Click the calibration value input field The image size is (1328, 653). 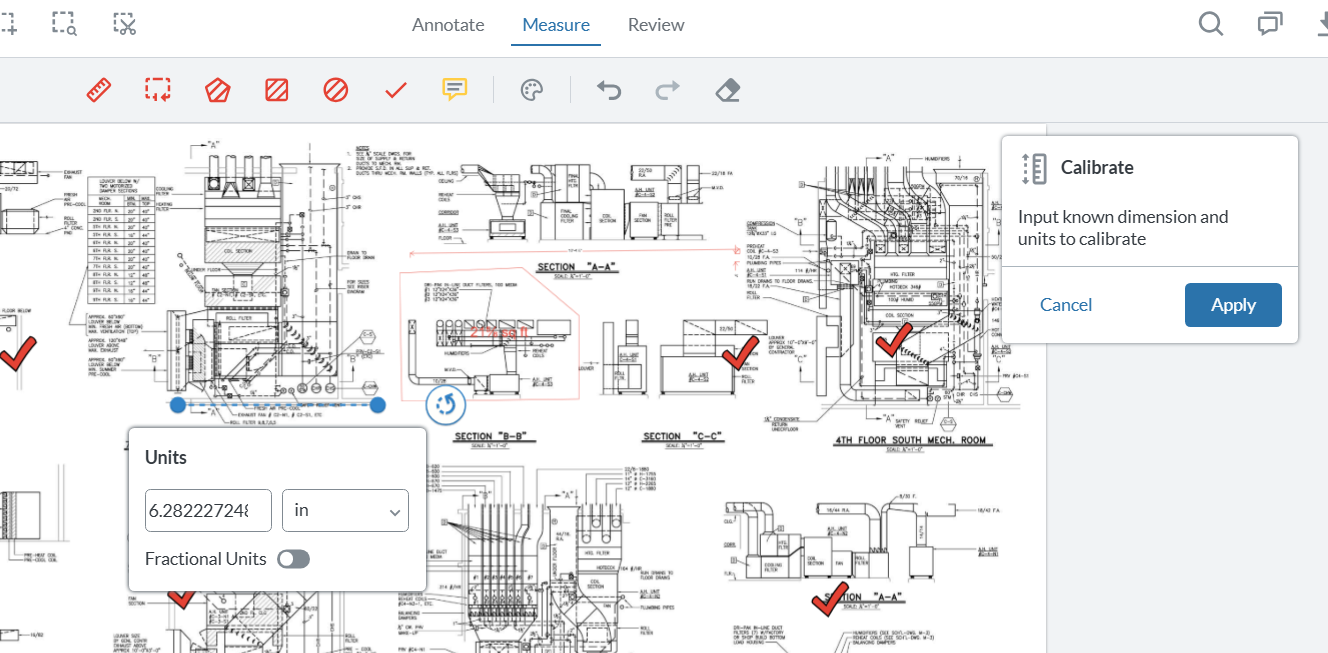[x=209, y=510]
